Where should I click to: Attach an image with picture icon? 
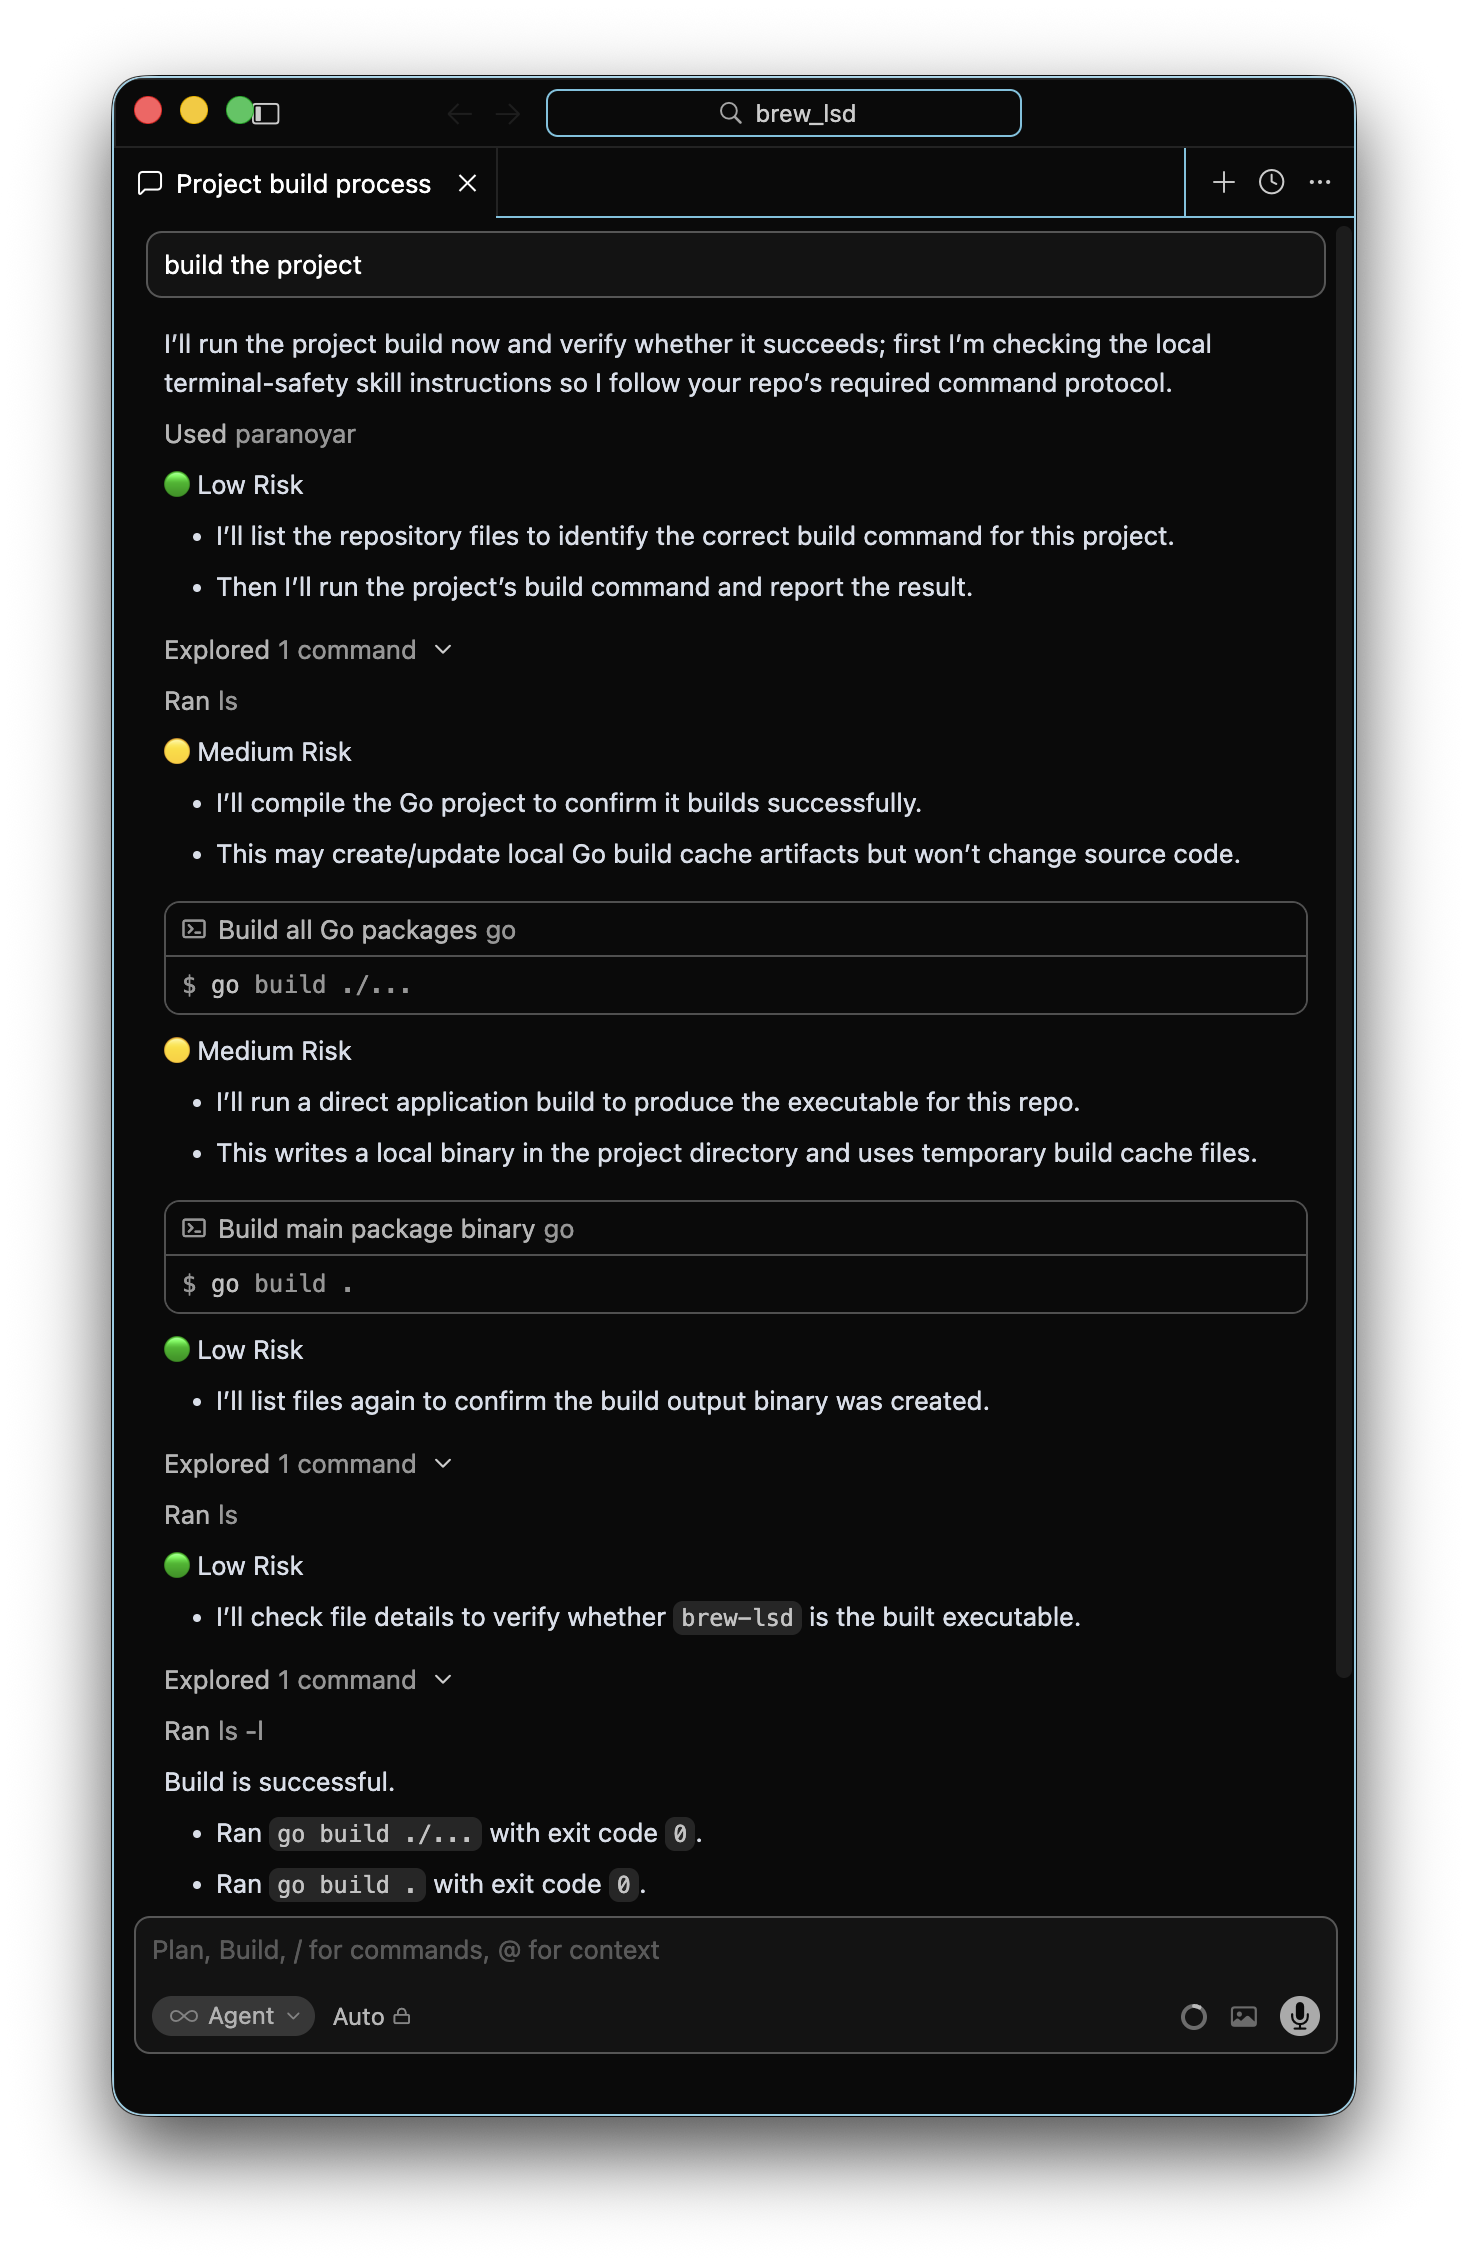(x=1243, y=2016)
